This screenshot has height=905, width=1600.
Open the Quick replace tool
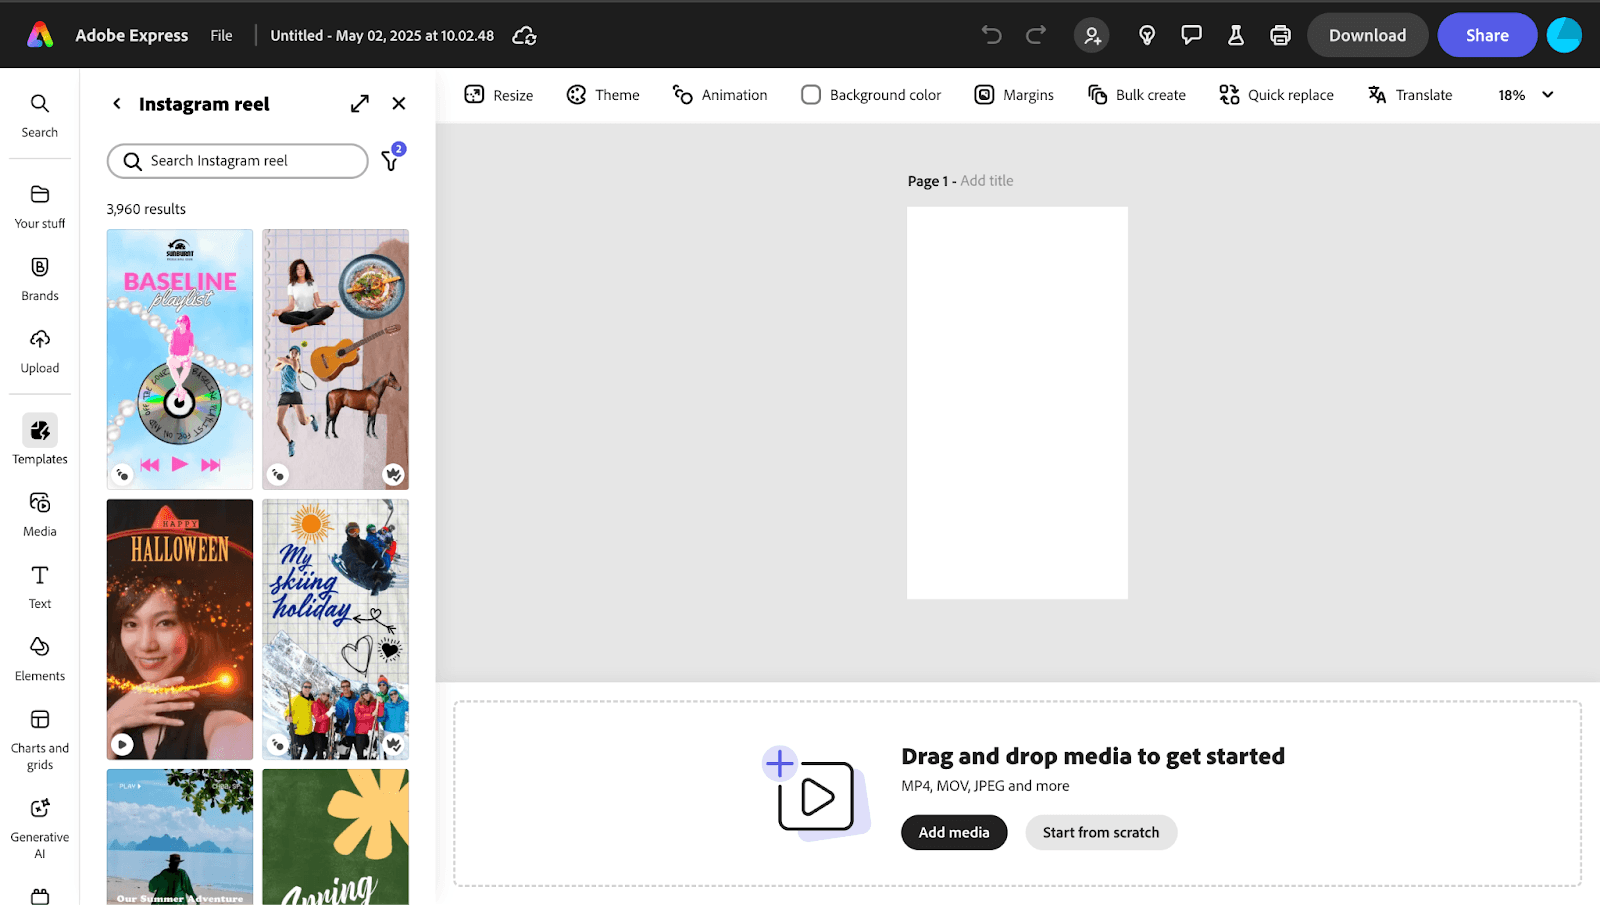[1276, 95]
